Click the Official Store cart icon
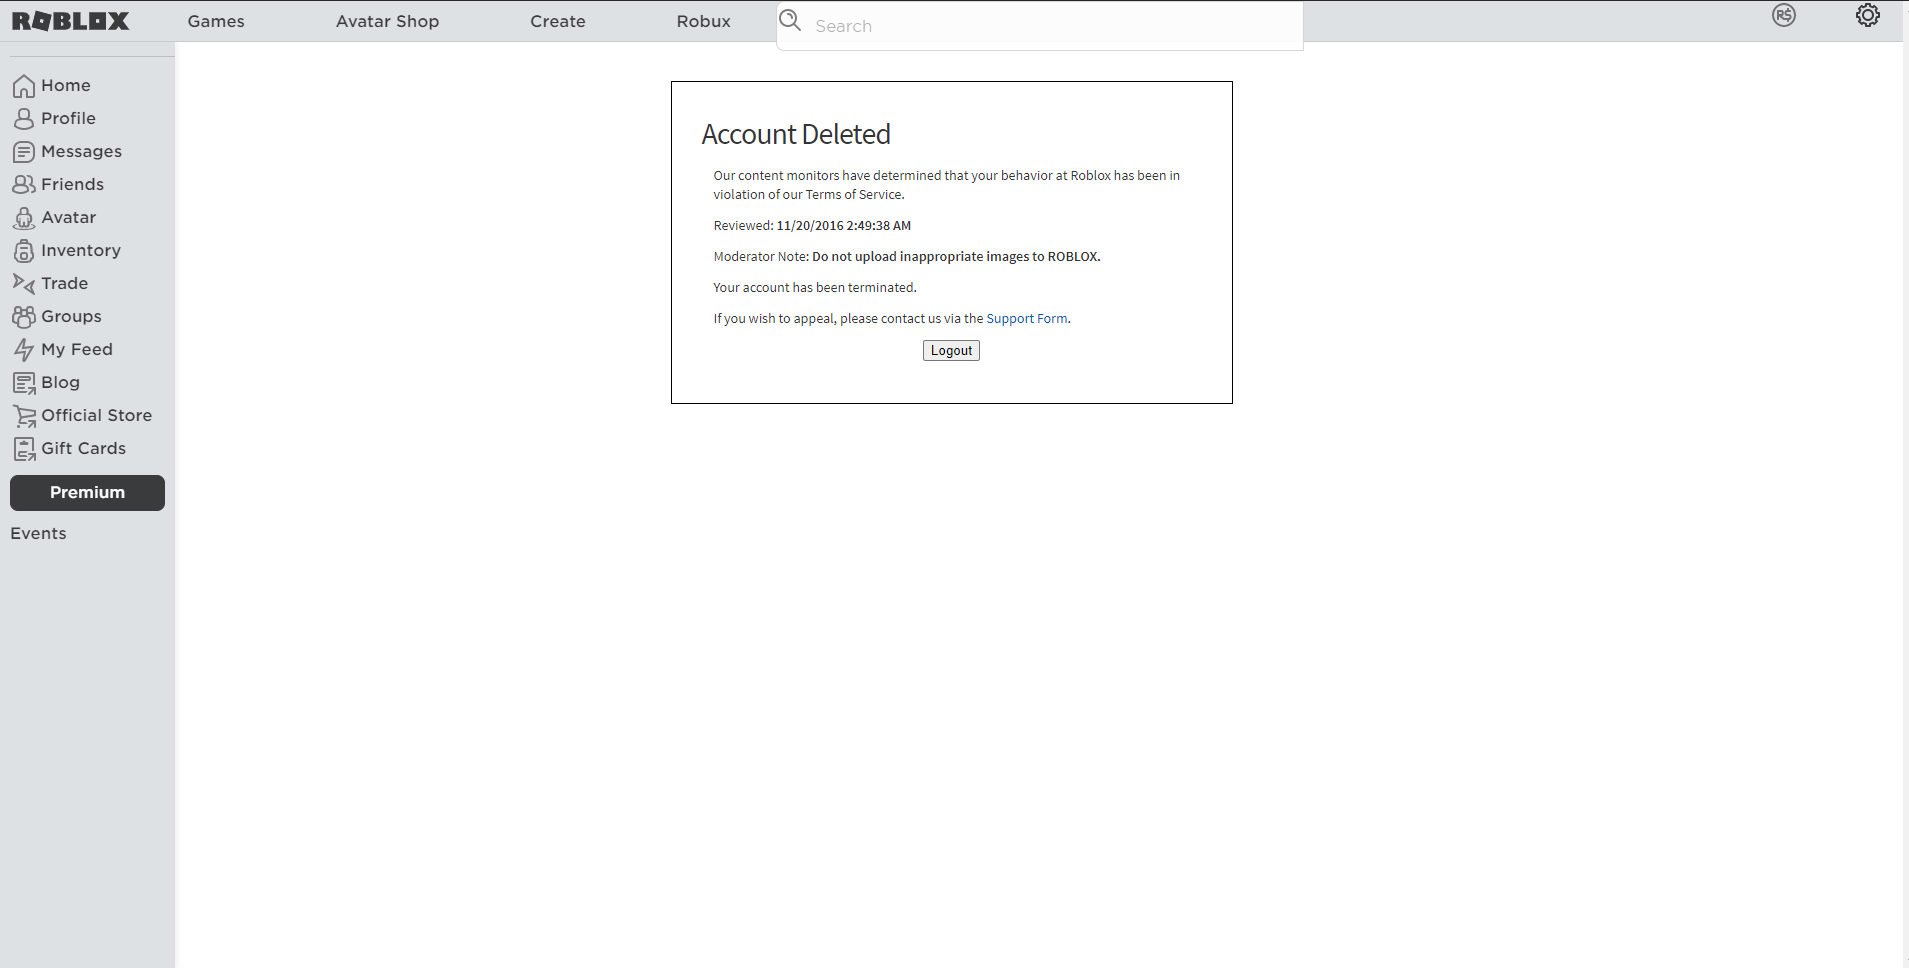The image size is (1909, 968). click(x=24, y=416)
